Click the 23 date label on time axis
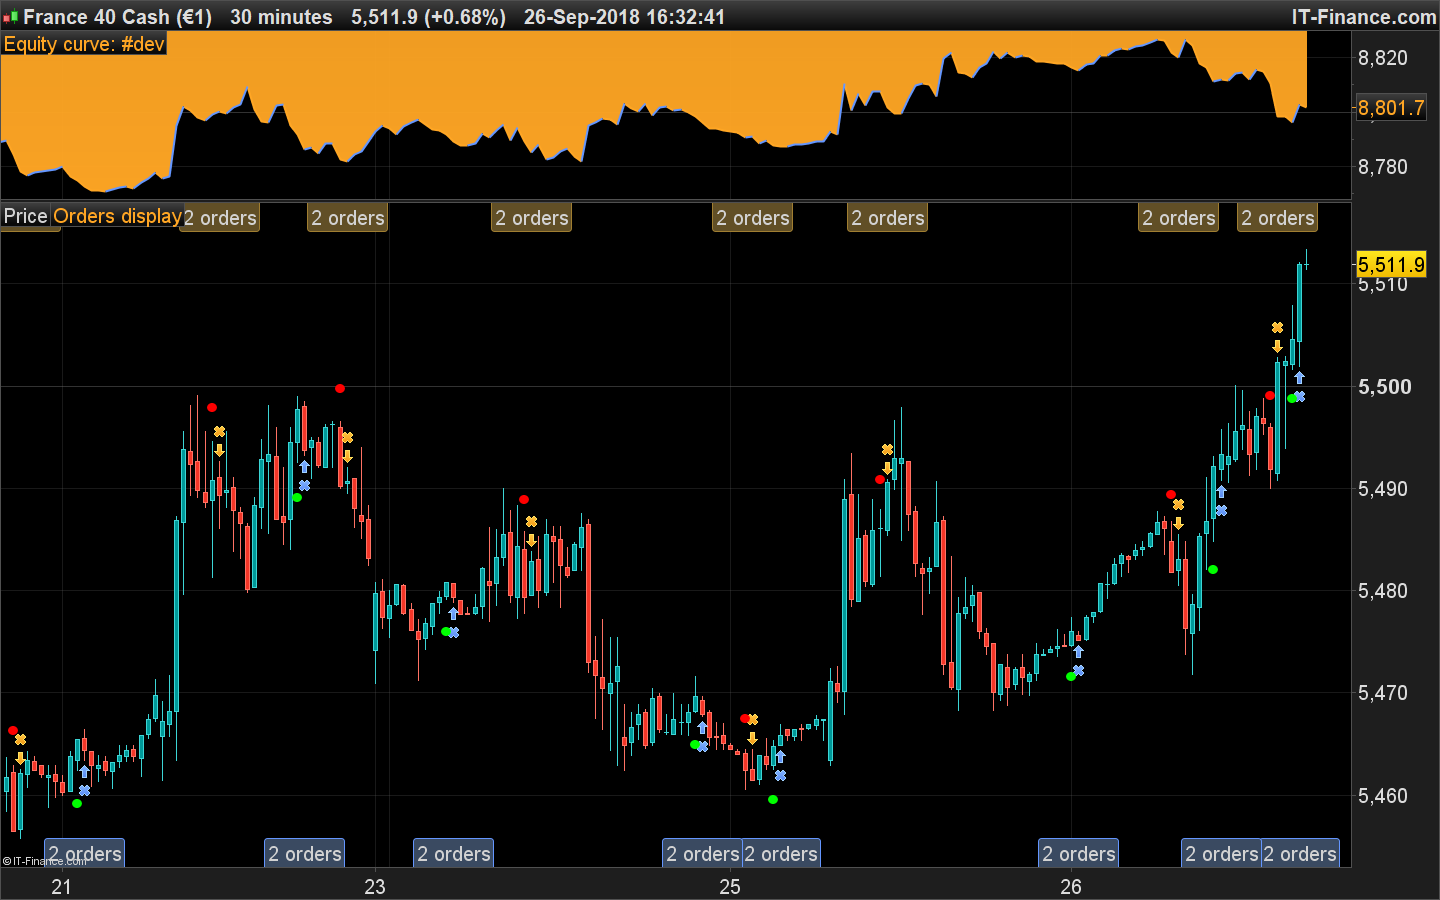 click(x=375, y=887)
